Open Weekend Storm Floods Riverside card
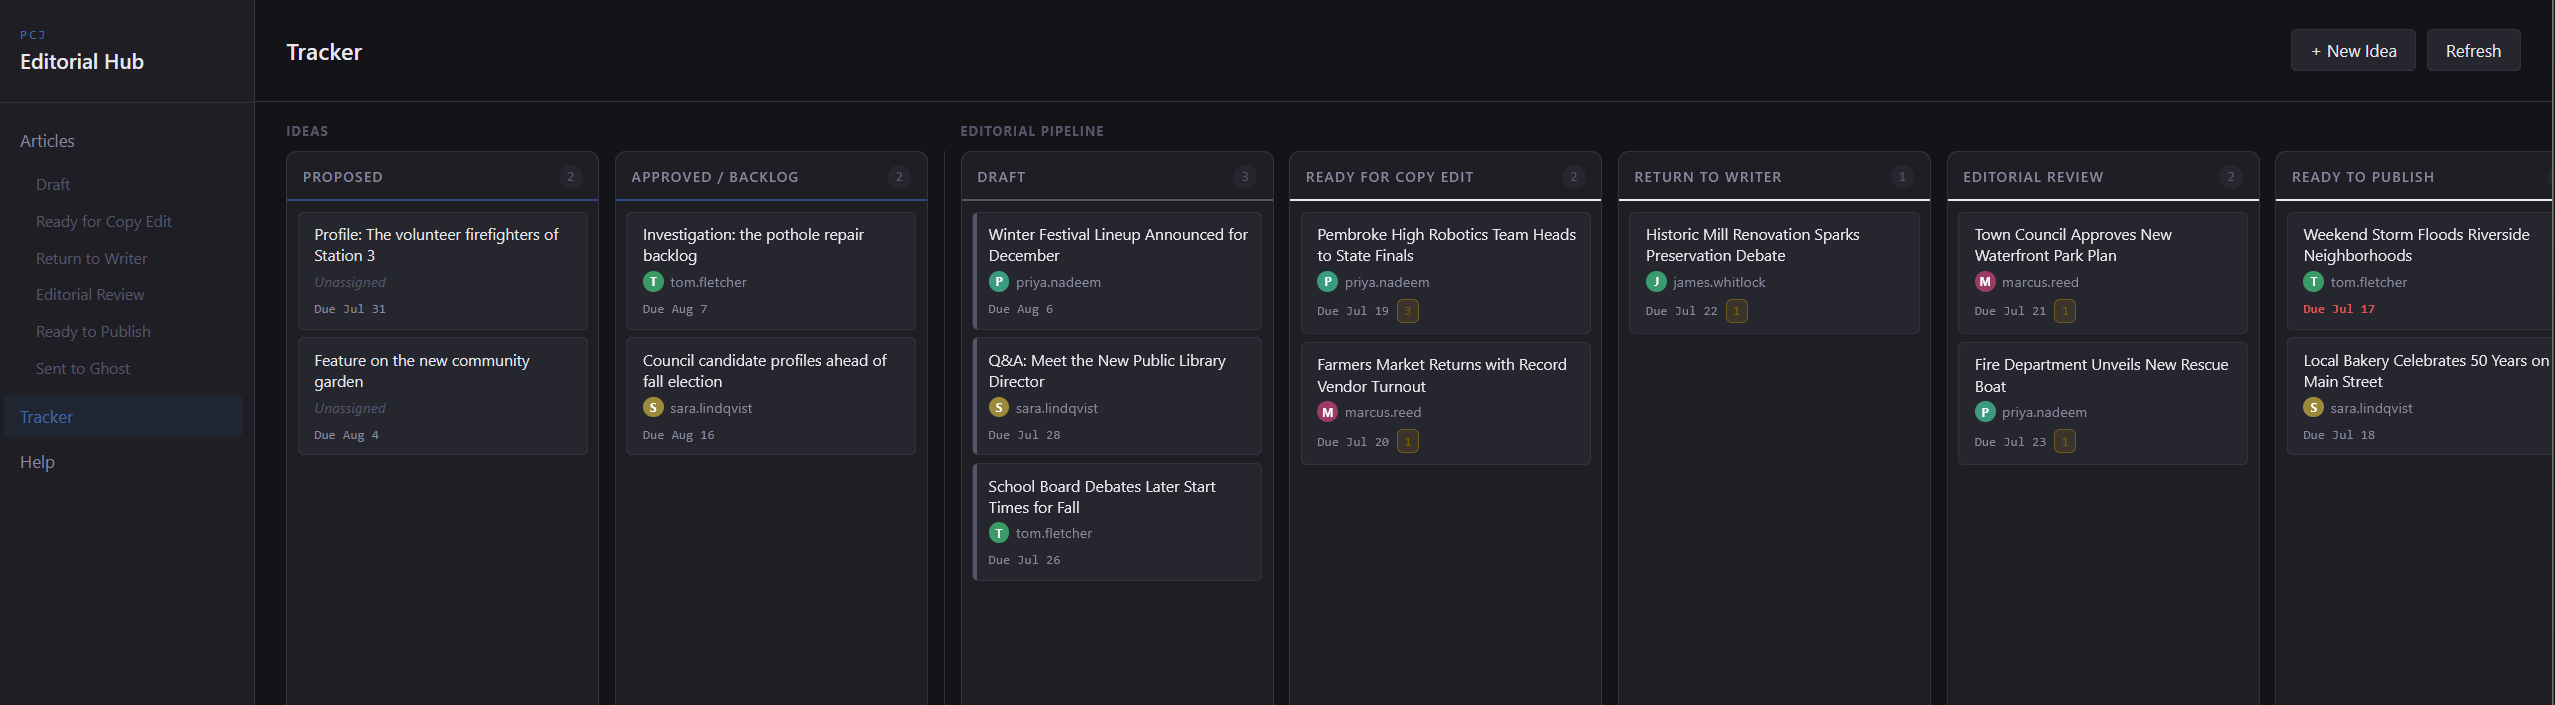The image size is (2555, 705). pos(2421,271)
